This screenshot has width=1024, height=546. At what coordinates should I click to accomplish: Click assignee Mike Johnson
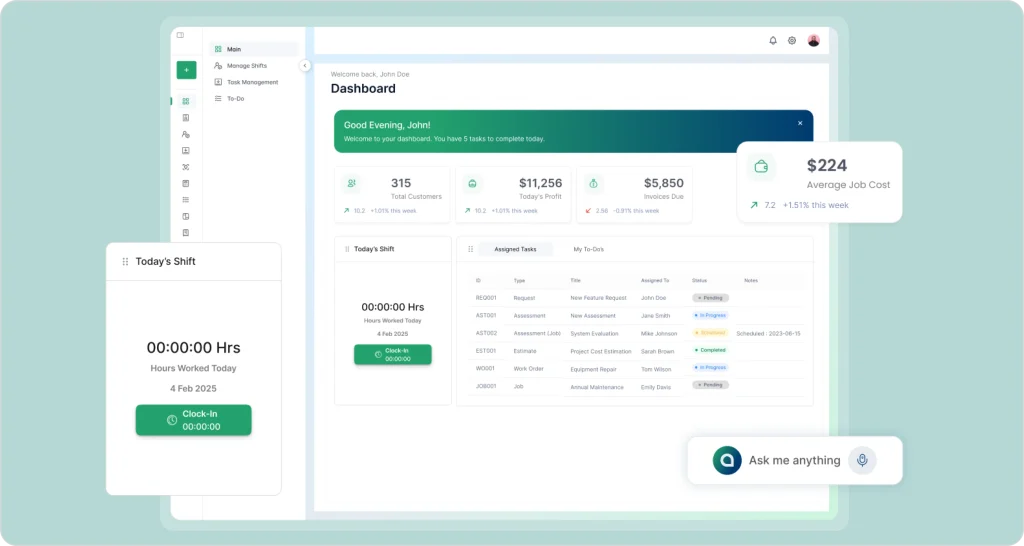[659, 334]
